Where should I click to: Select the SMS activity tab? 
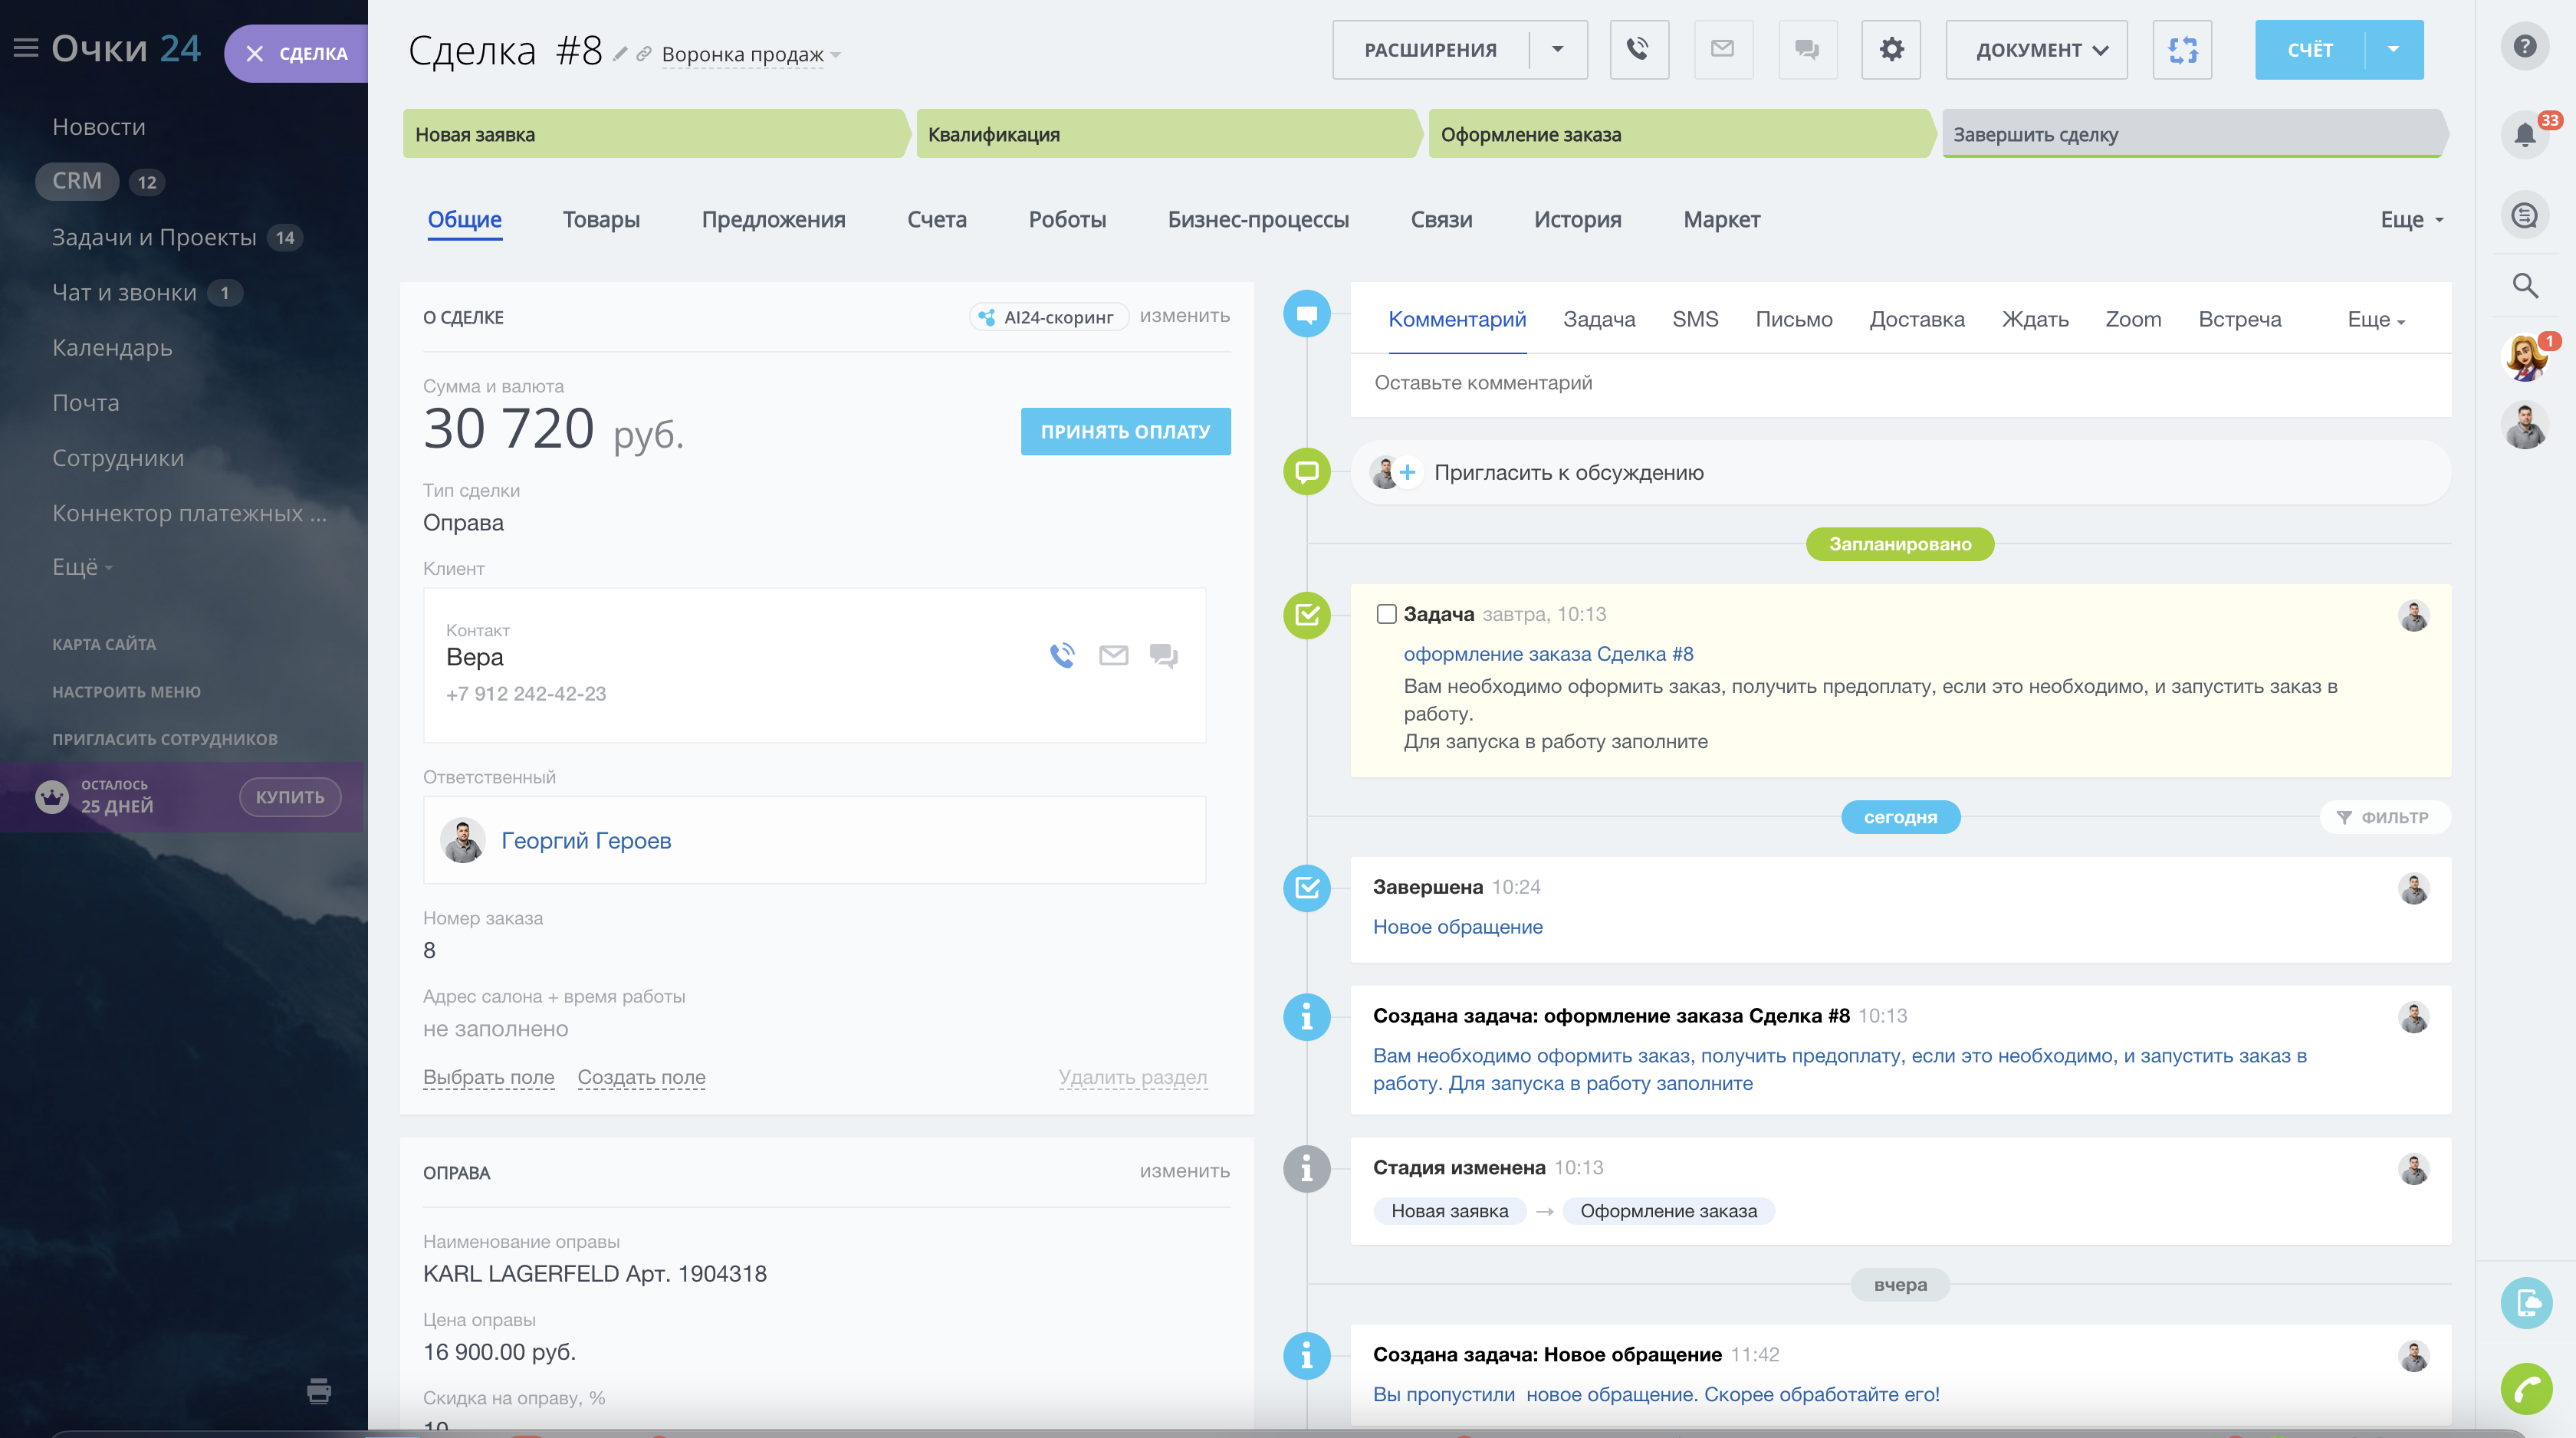pos(1694,319)
